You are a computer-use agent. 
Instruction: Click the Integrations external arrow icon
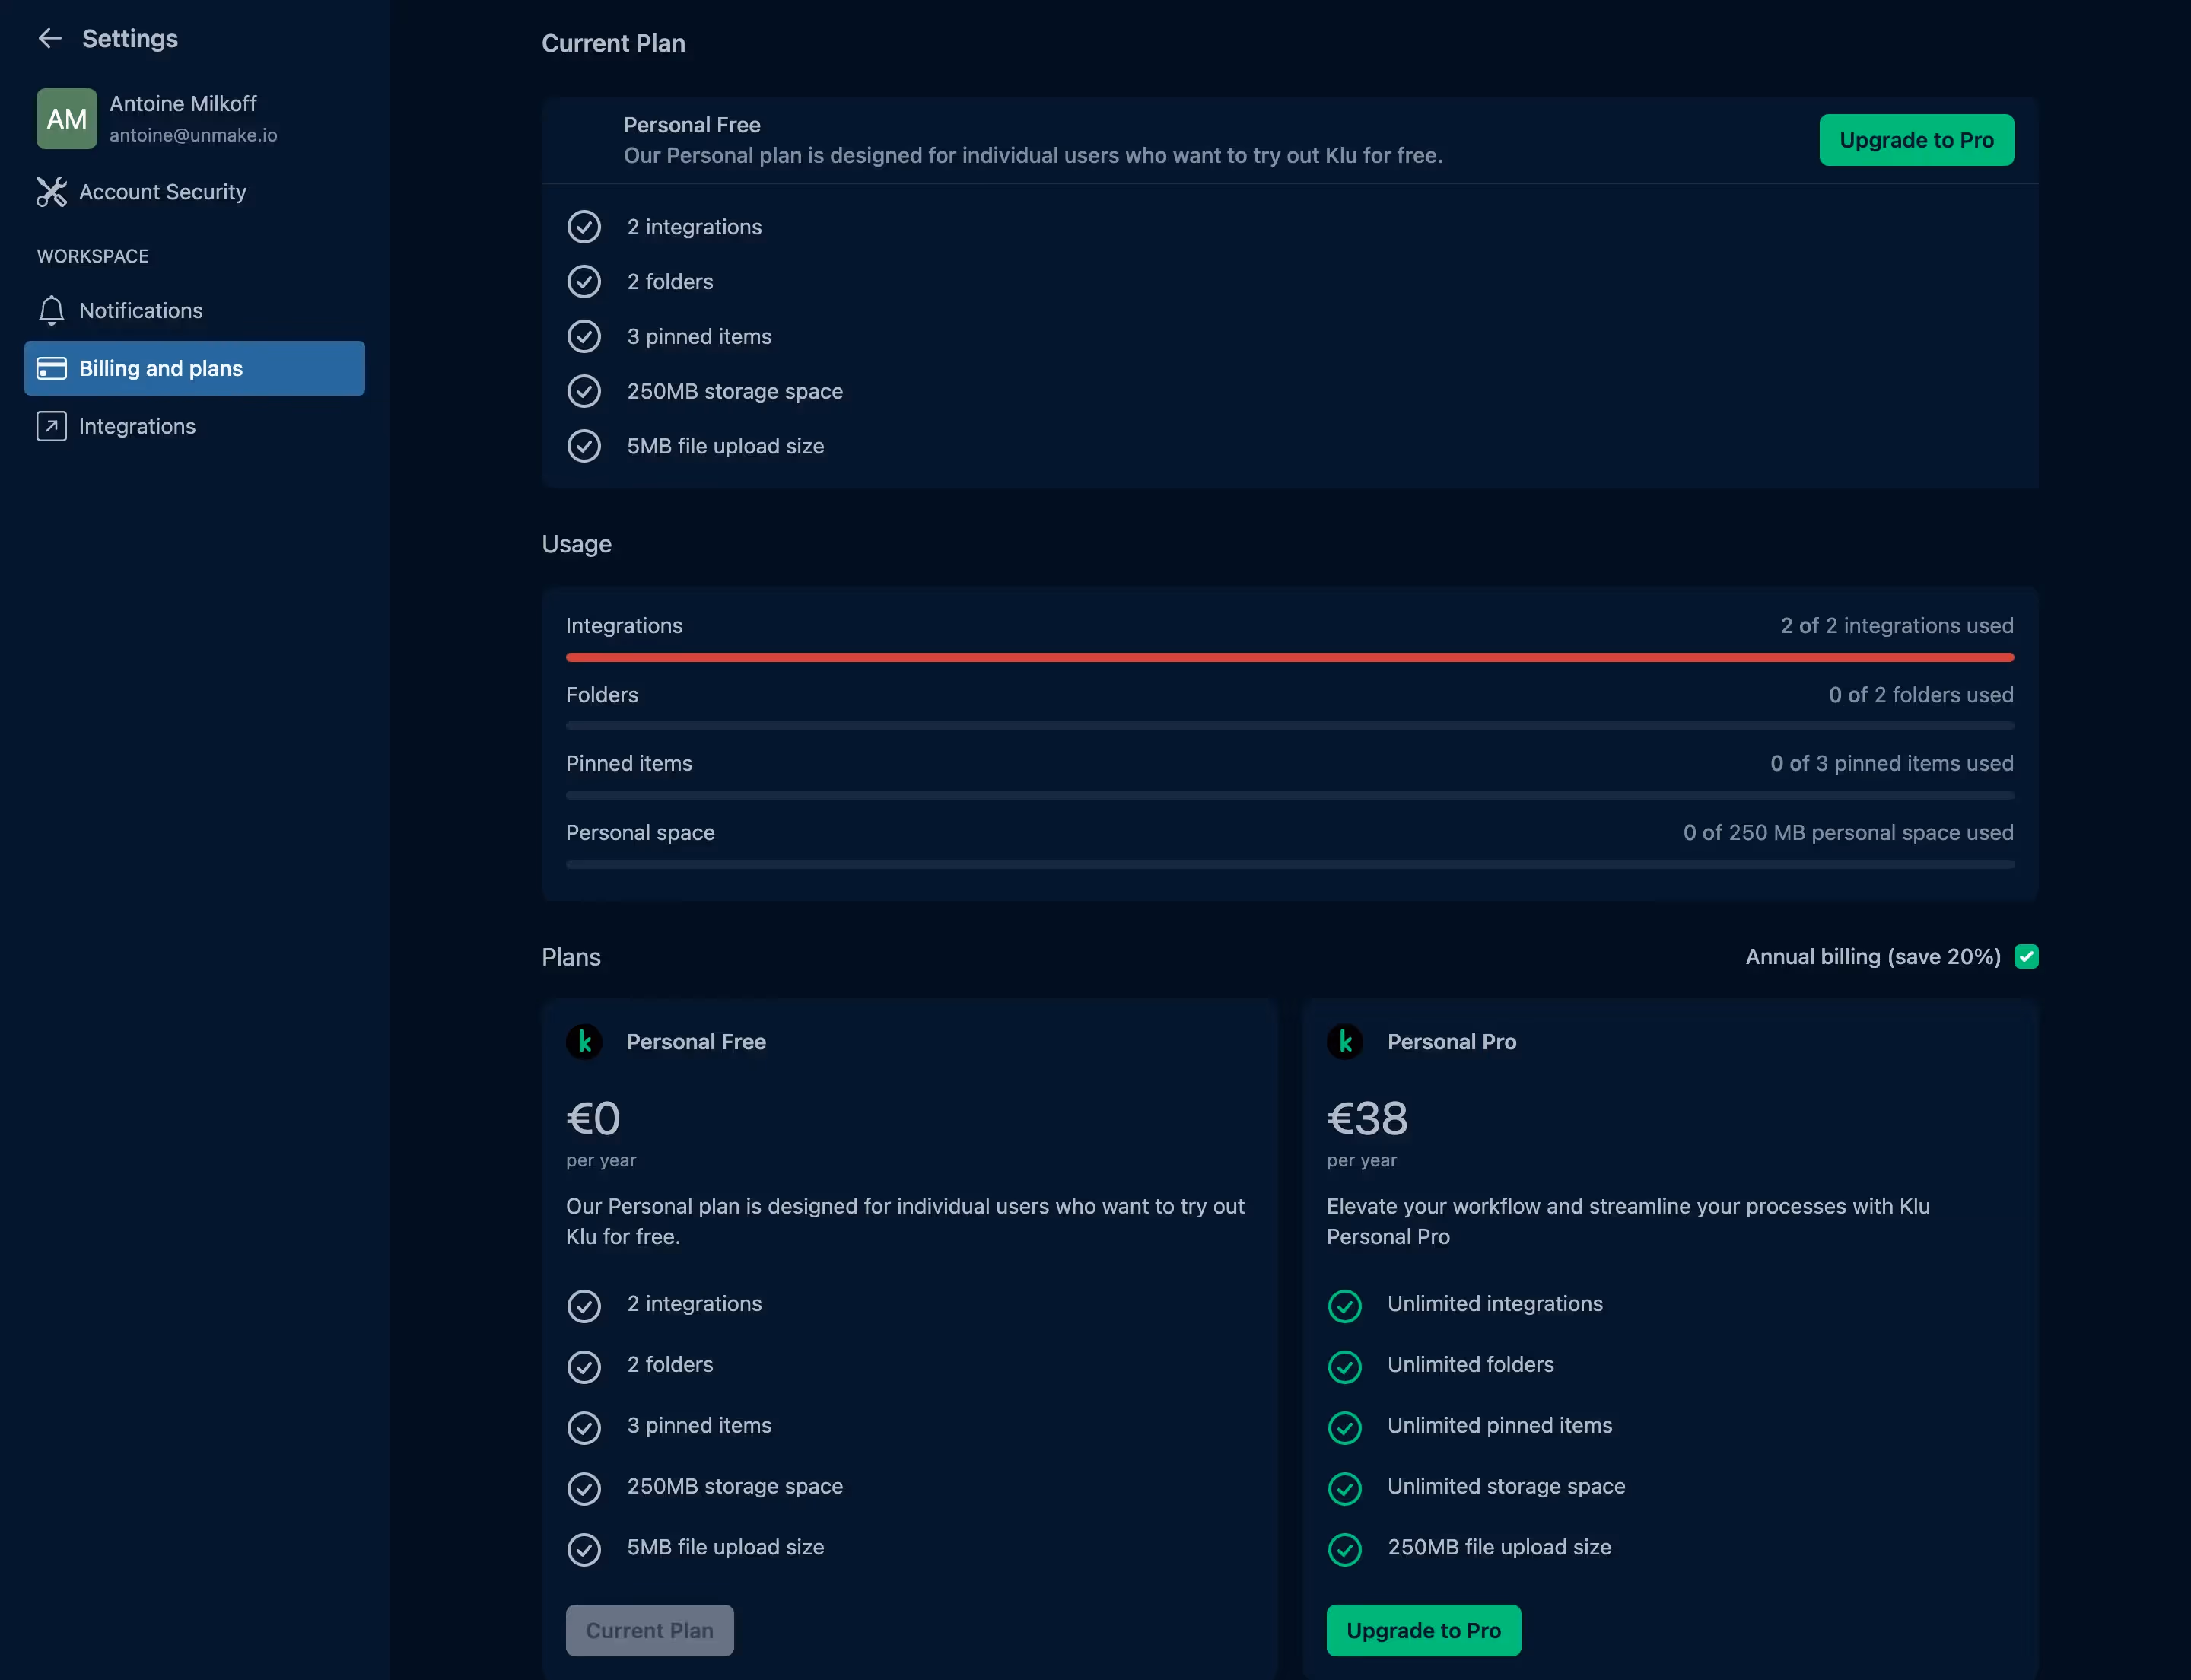click(x=51, y=426)
